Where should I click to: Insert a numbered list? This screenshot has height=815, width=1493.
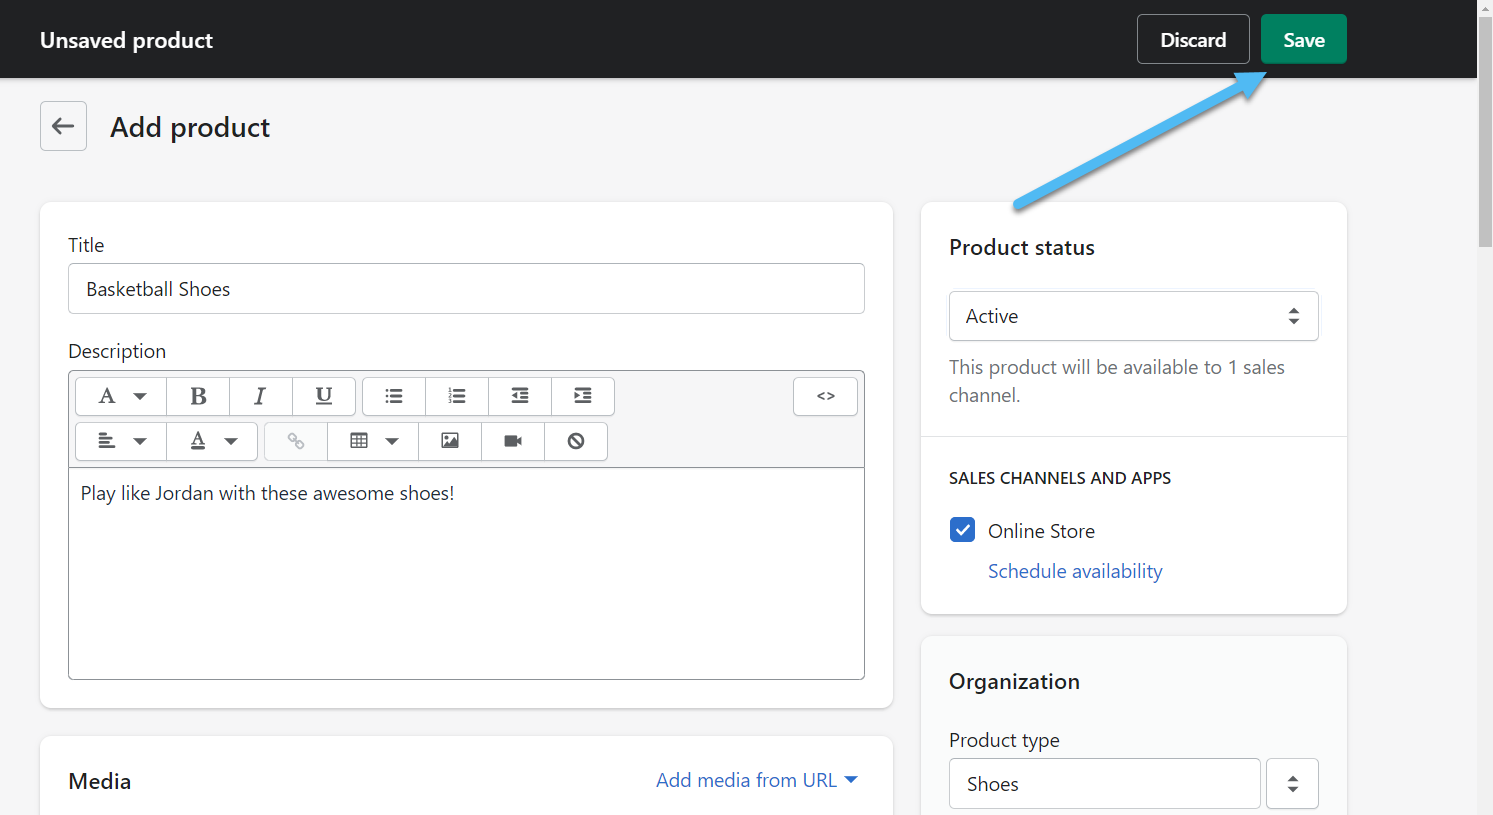(457, 396)
